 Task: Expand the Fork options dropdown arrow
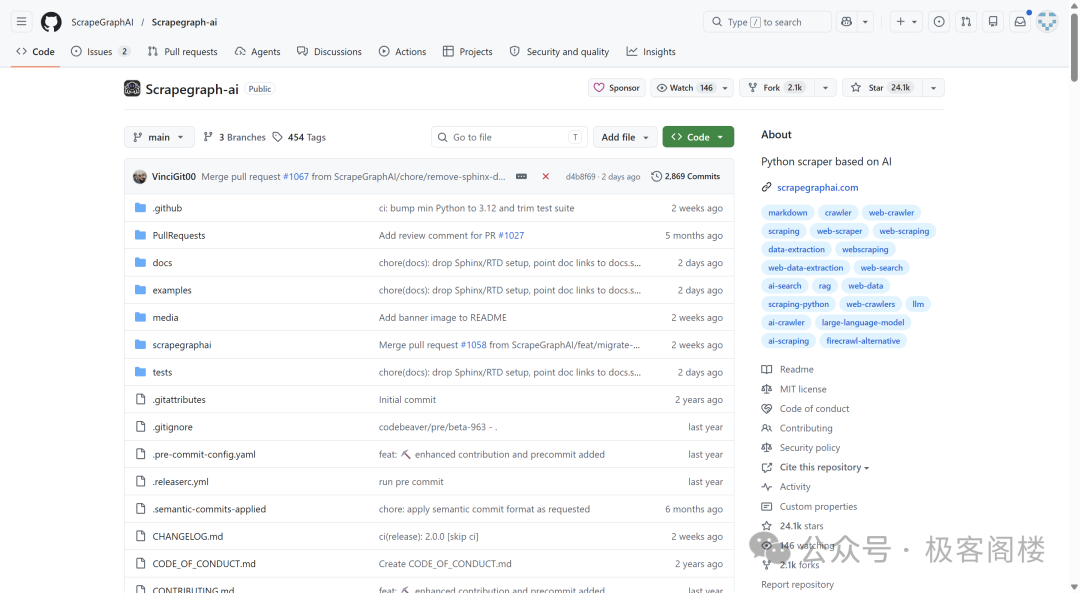[x=825, y=87]
